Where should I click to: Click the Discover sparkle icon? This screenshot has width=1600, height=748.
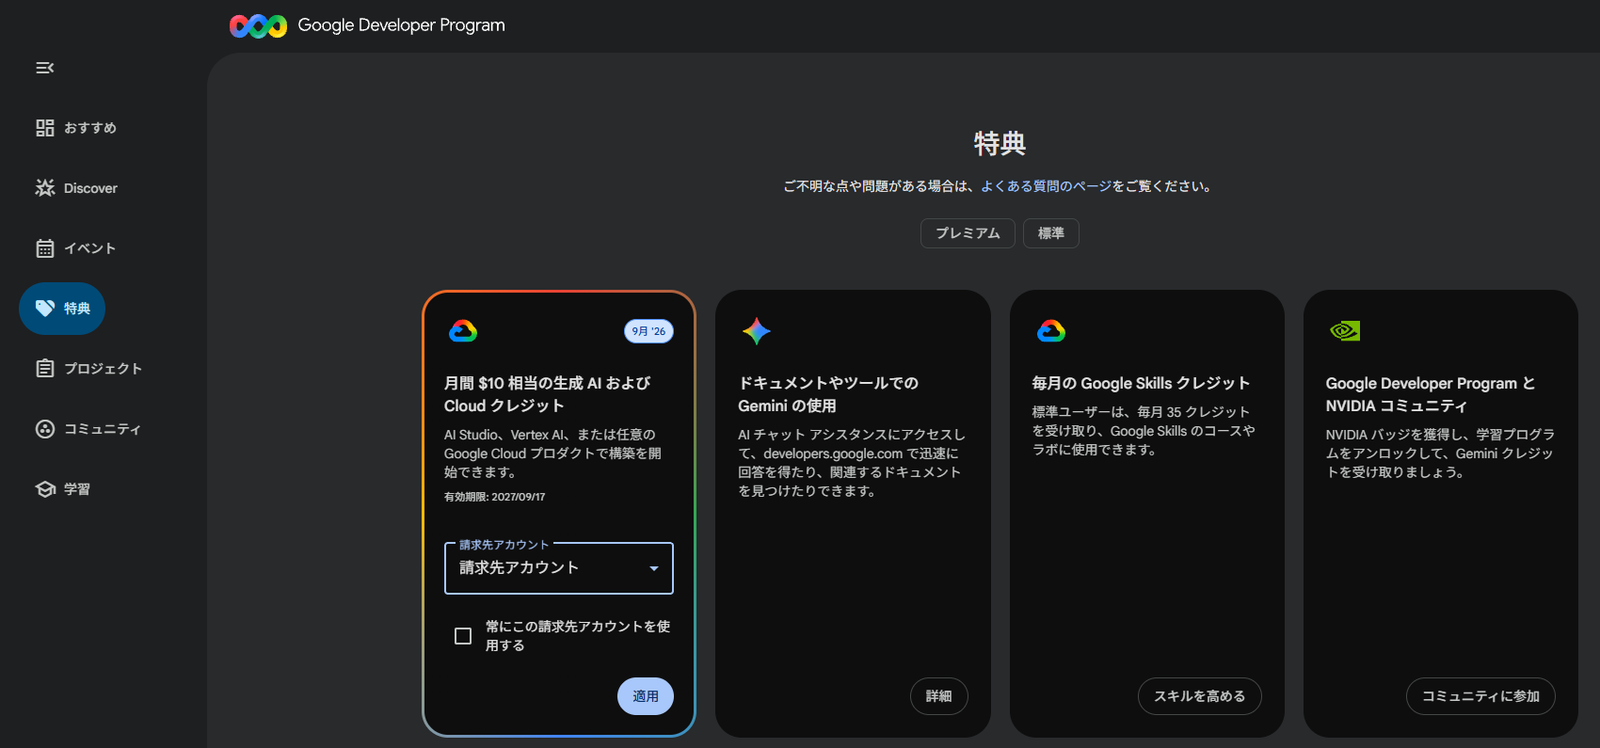click(x=45, y=188)
